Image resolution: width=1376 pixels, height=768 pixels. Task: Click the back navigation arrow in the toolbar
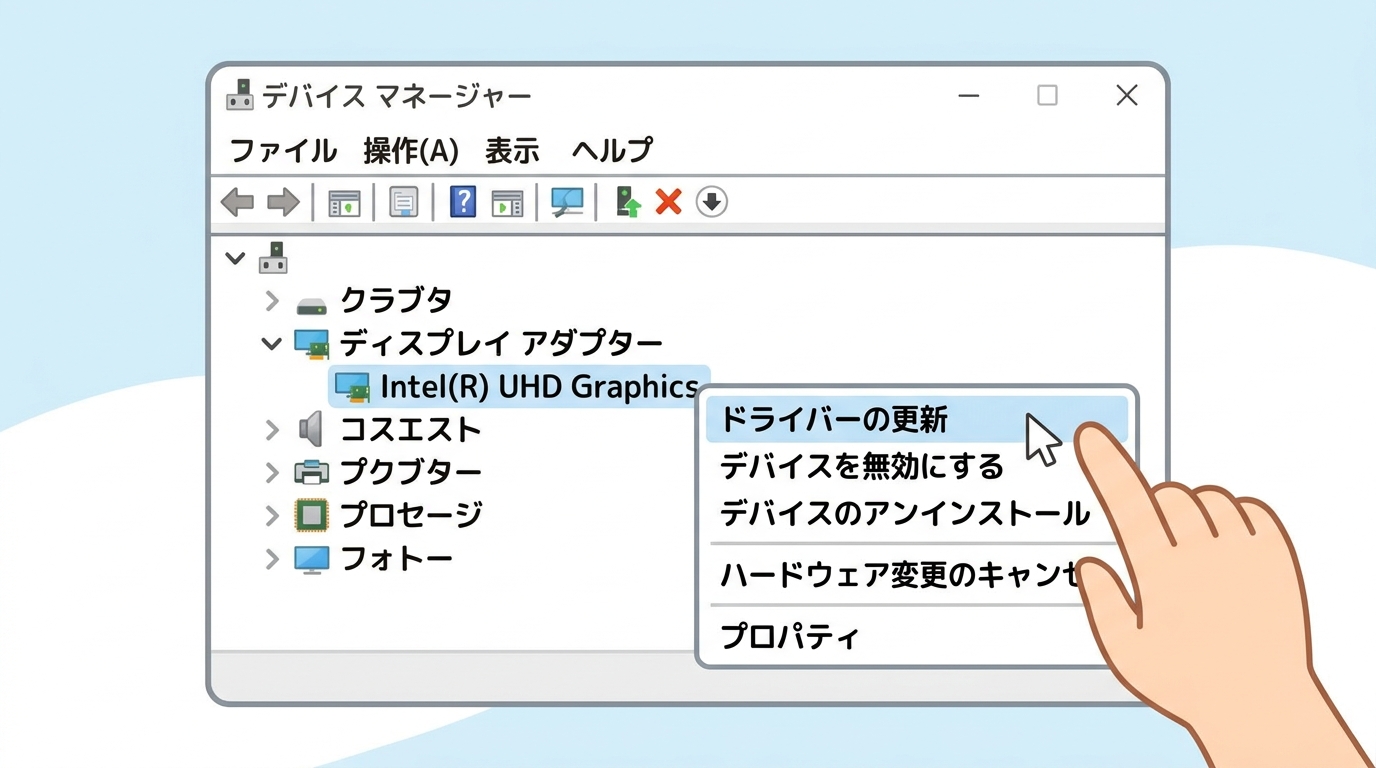click(237, 201)
